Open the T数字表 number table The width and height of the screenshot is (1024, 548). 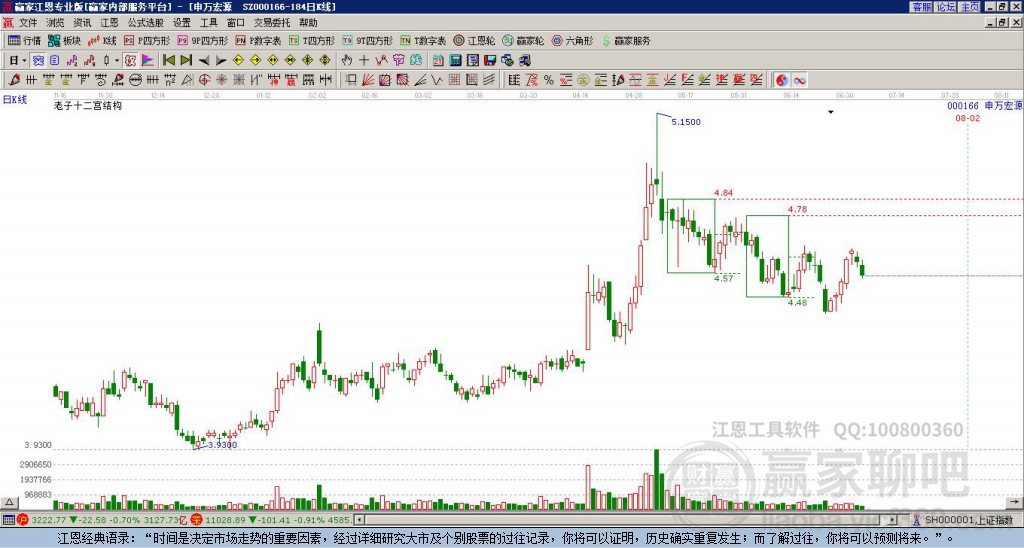click(423, 40)
